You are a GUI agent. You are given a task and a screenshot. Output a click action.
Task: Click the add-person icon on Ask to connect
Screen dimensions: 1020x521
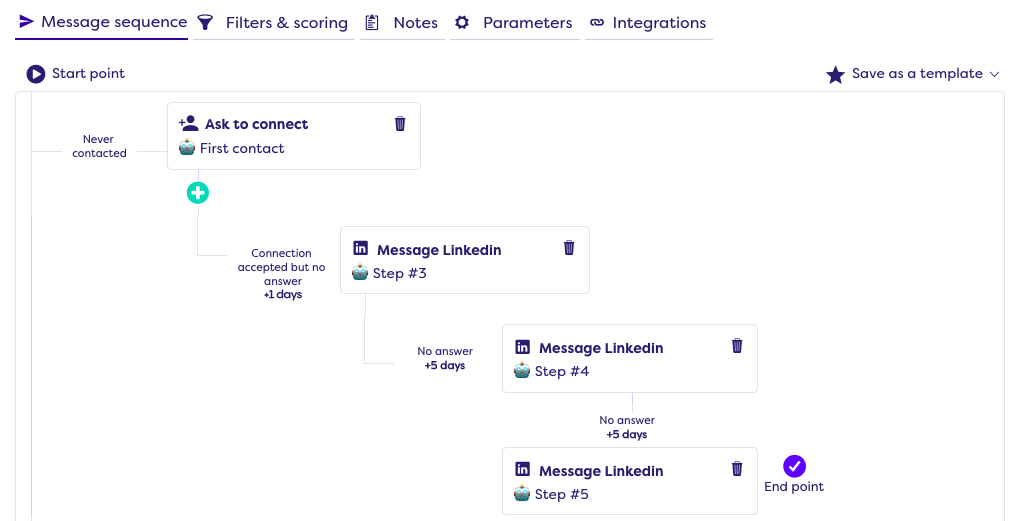(x=188, y=124)
